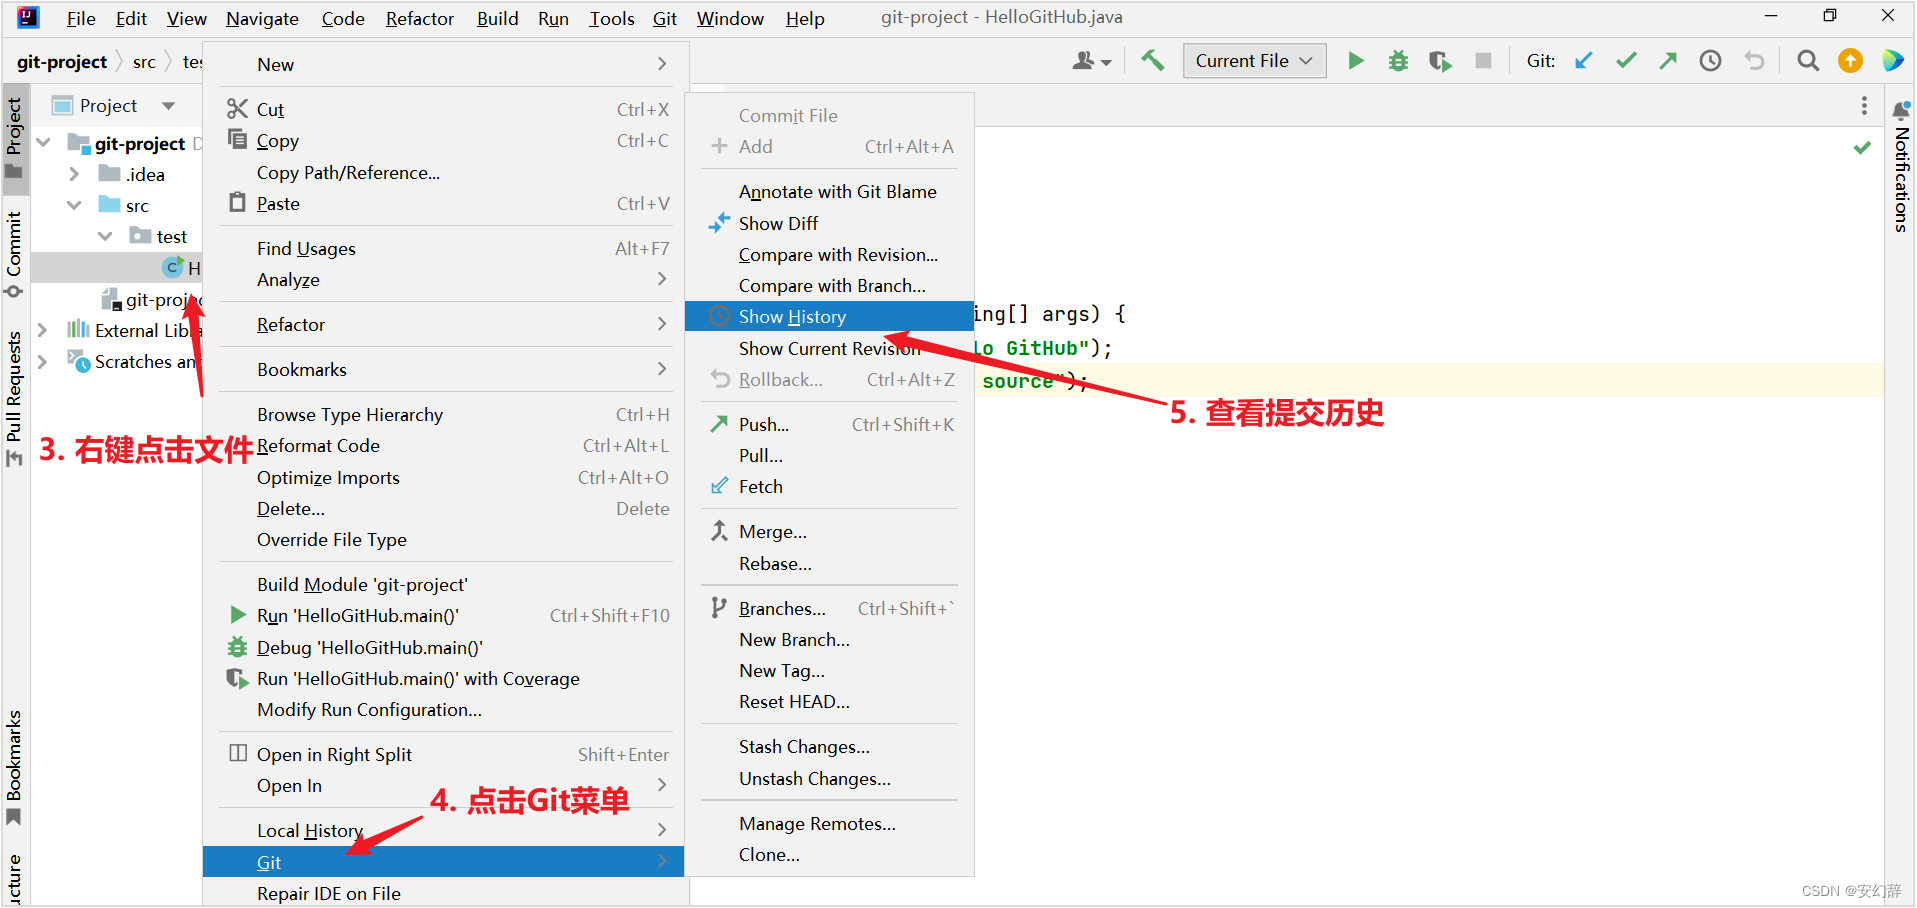Choose Cut from the context menu
The image size is (1917, 908).
pyautogui.click(x=446, y=109)
